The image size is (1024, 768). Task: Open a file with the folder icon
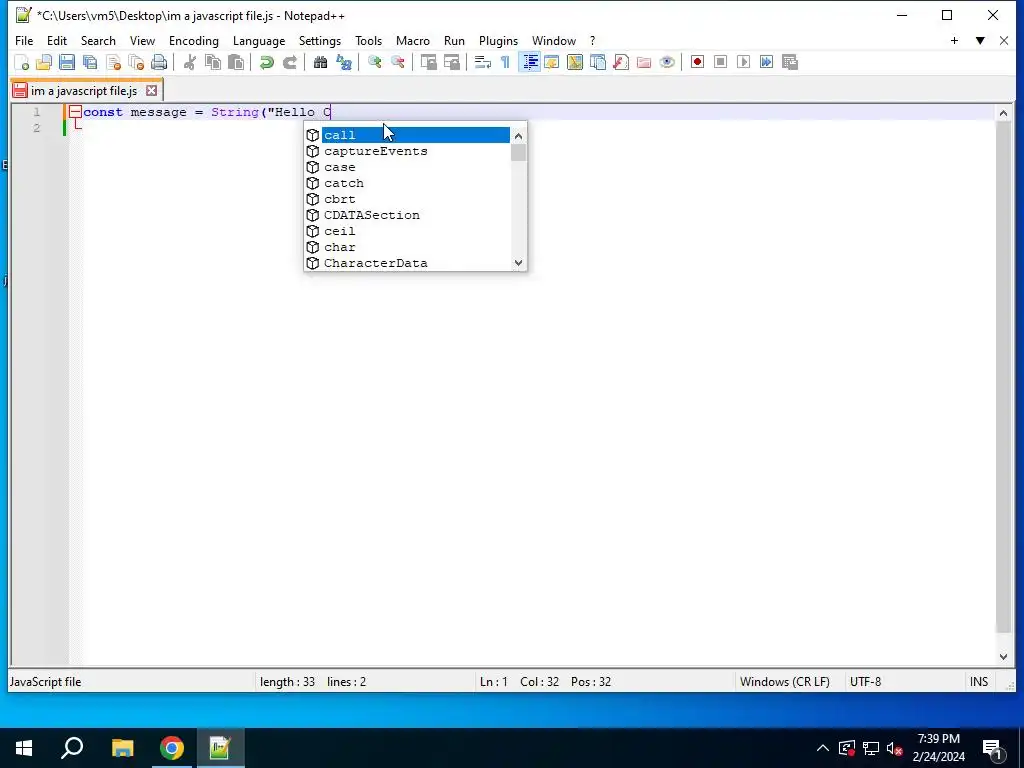tap(44, 62)
